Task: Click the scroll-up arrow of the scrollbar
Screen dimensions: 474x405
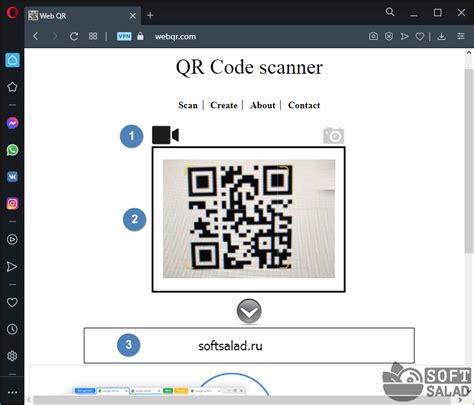Action: (469, 53)
